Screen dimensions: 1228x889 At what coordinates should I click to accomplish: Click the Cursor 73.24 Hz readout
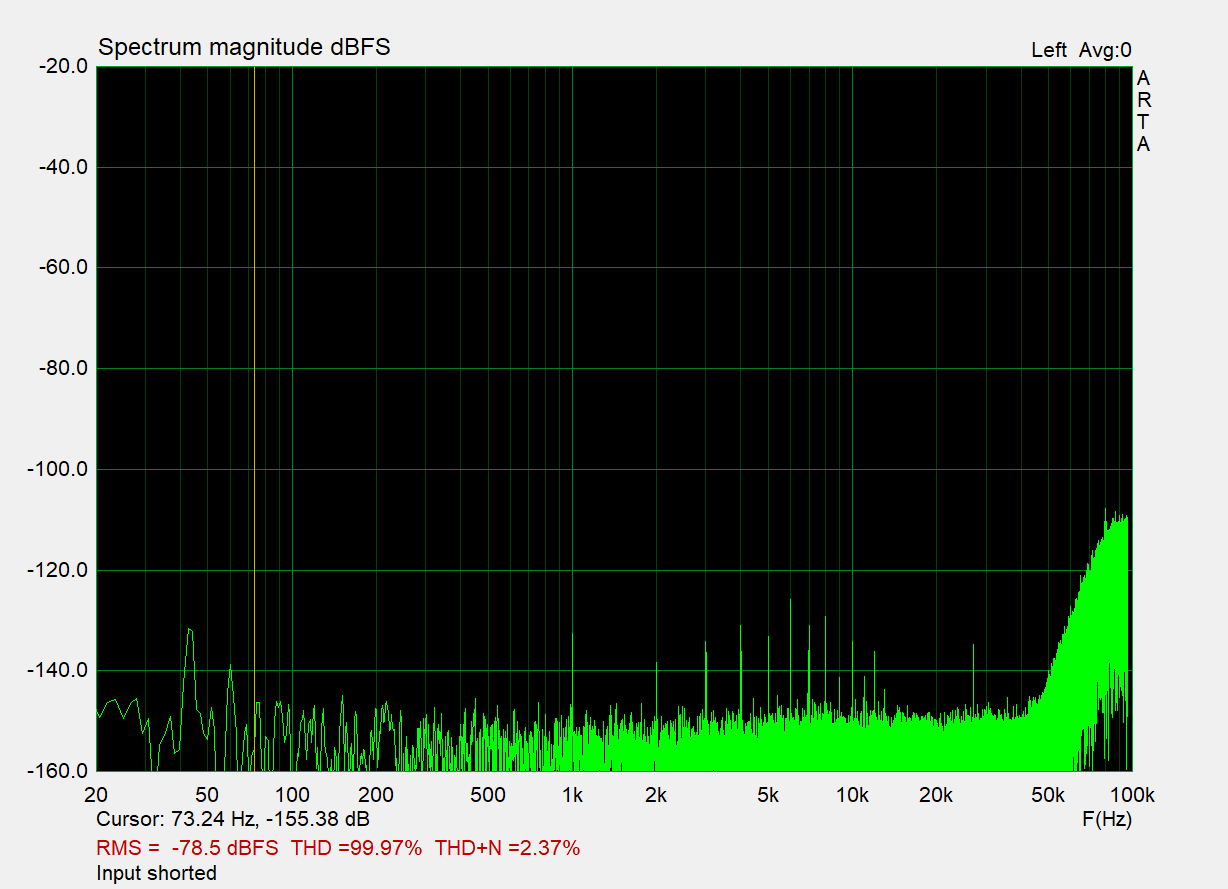point(233,819)
